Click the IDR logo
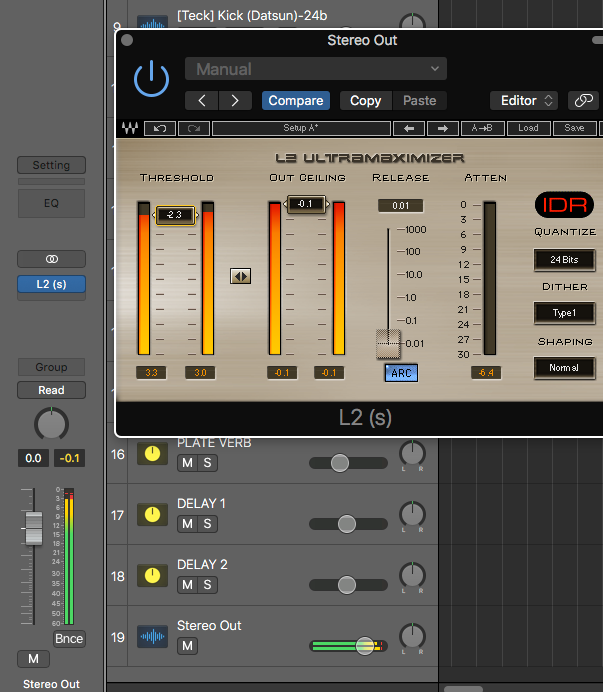 pyautogui.click(x=564, y=205)
